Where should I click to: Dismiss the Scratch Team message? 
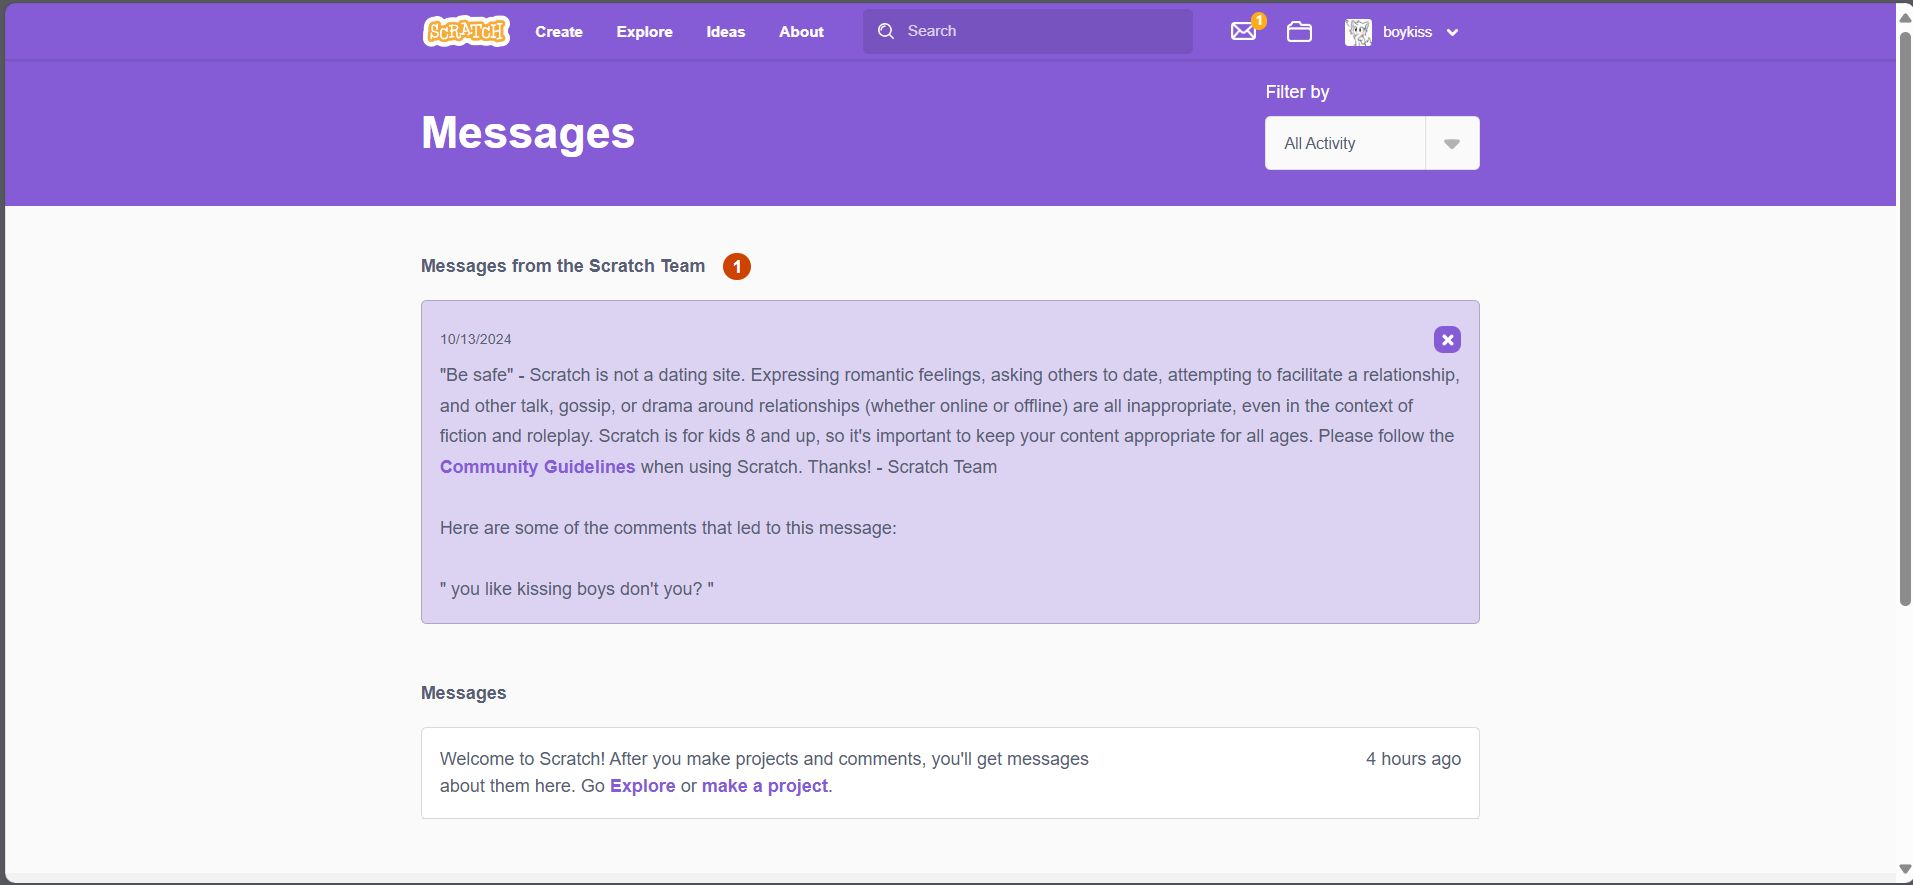coord(1447,340)
